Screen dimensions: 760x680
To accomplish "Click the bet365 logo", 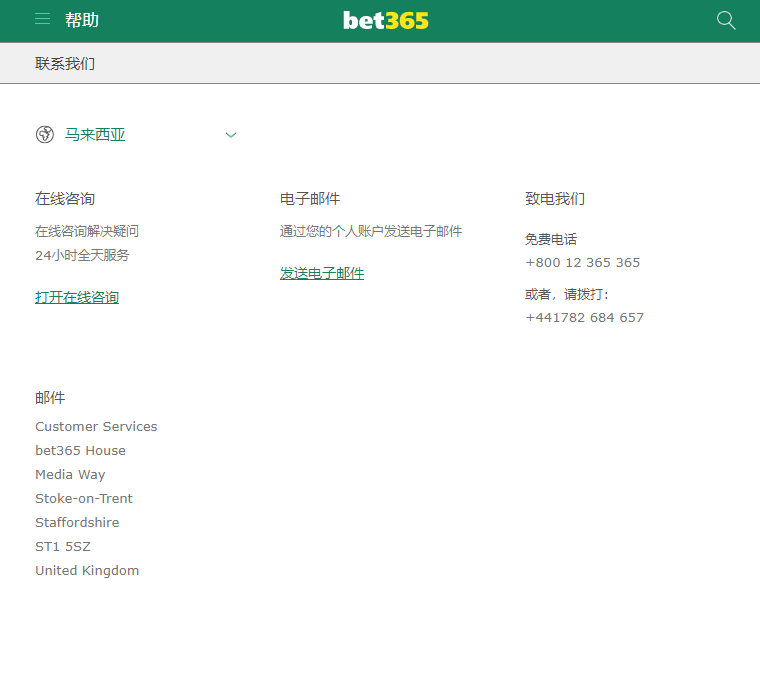I will (385, 20).
